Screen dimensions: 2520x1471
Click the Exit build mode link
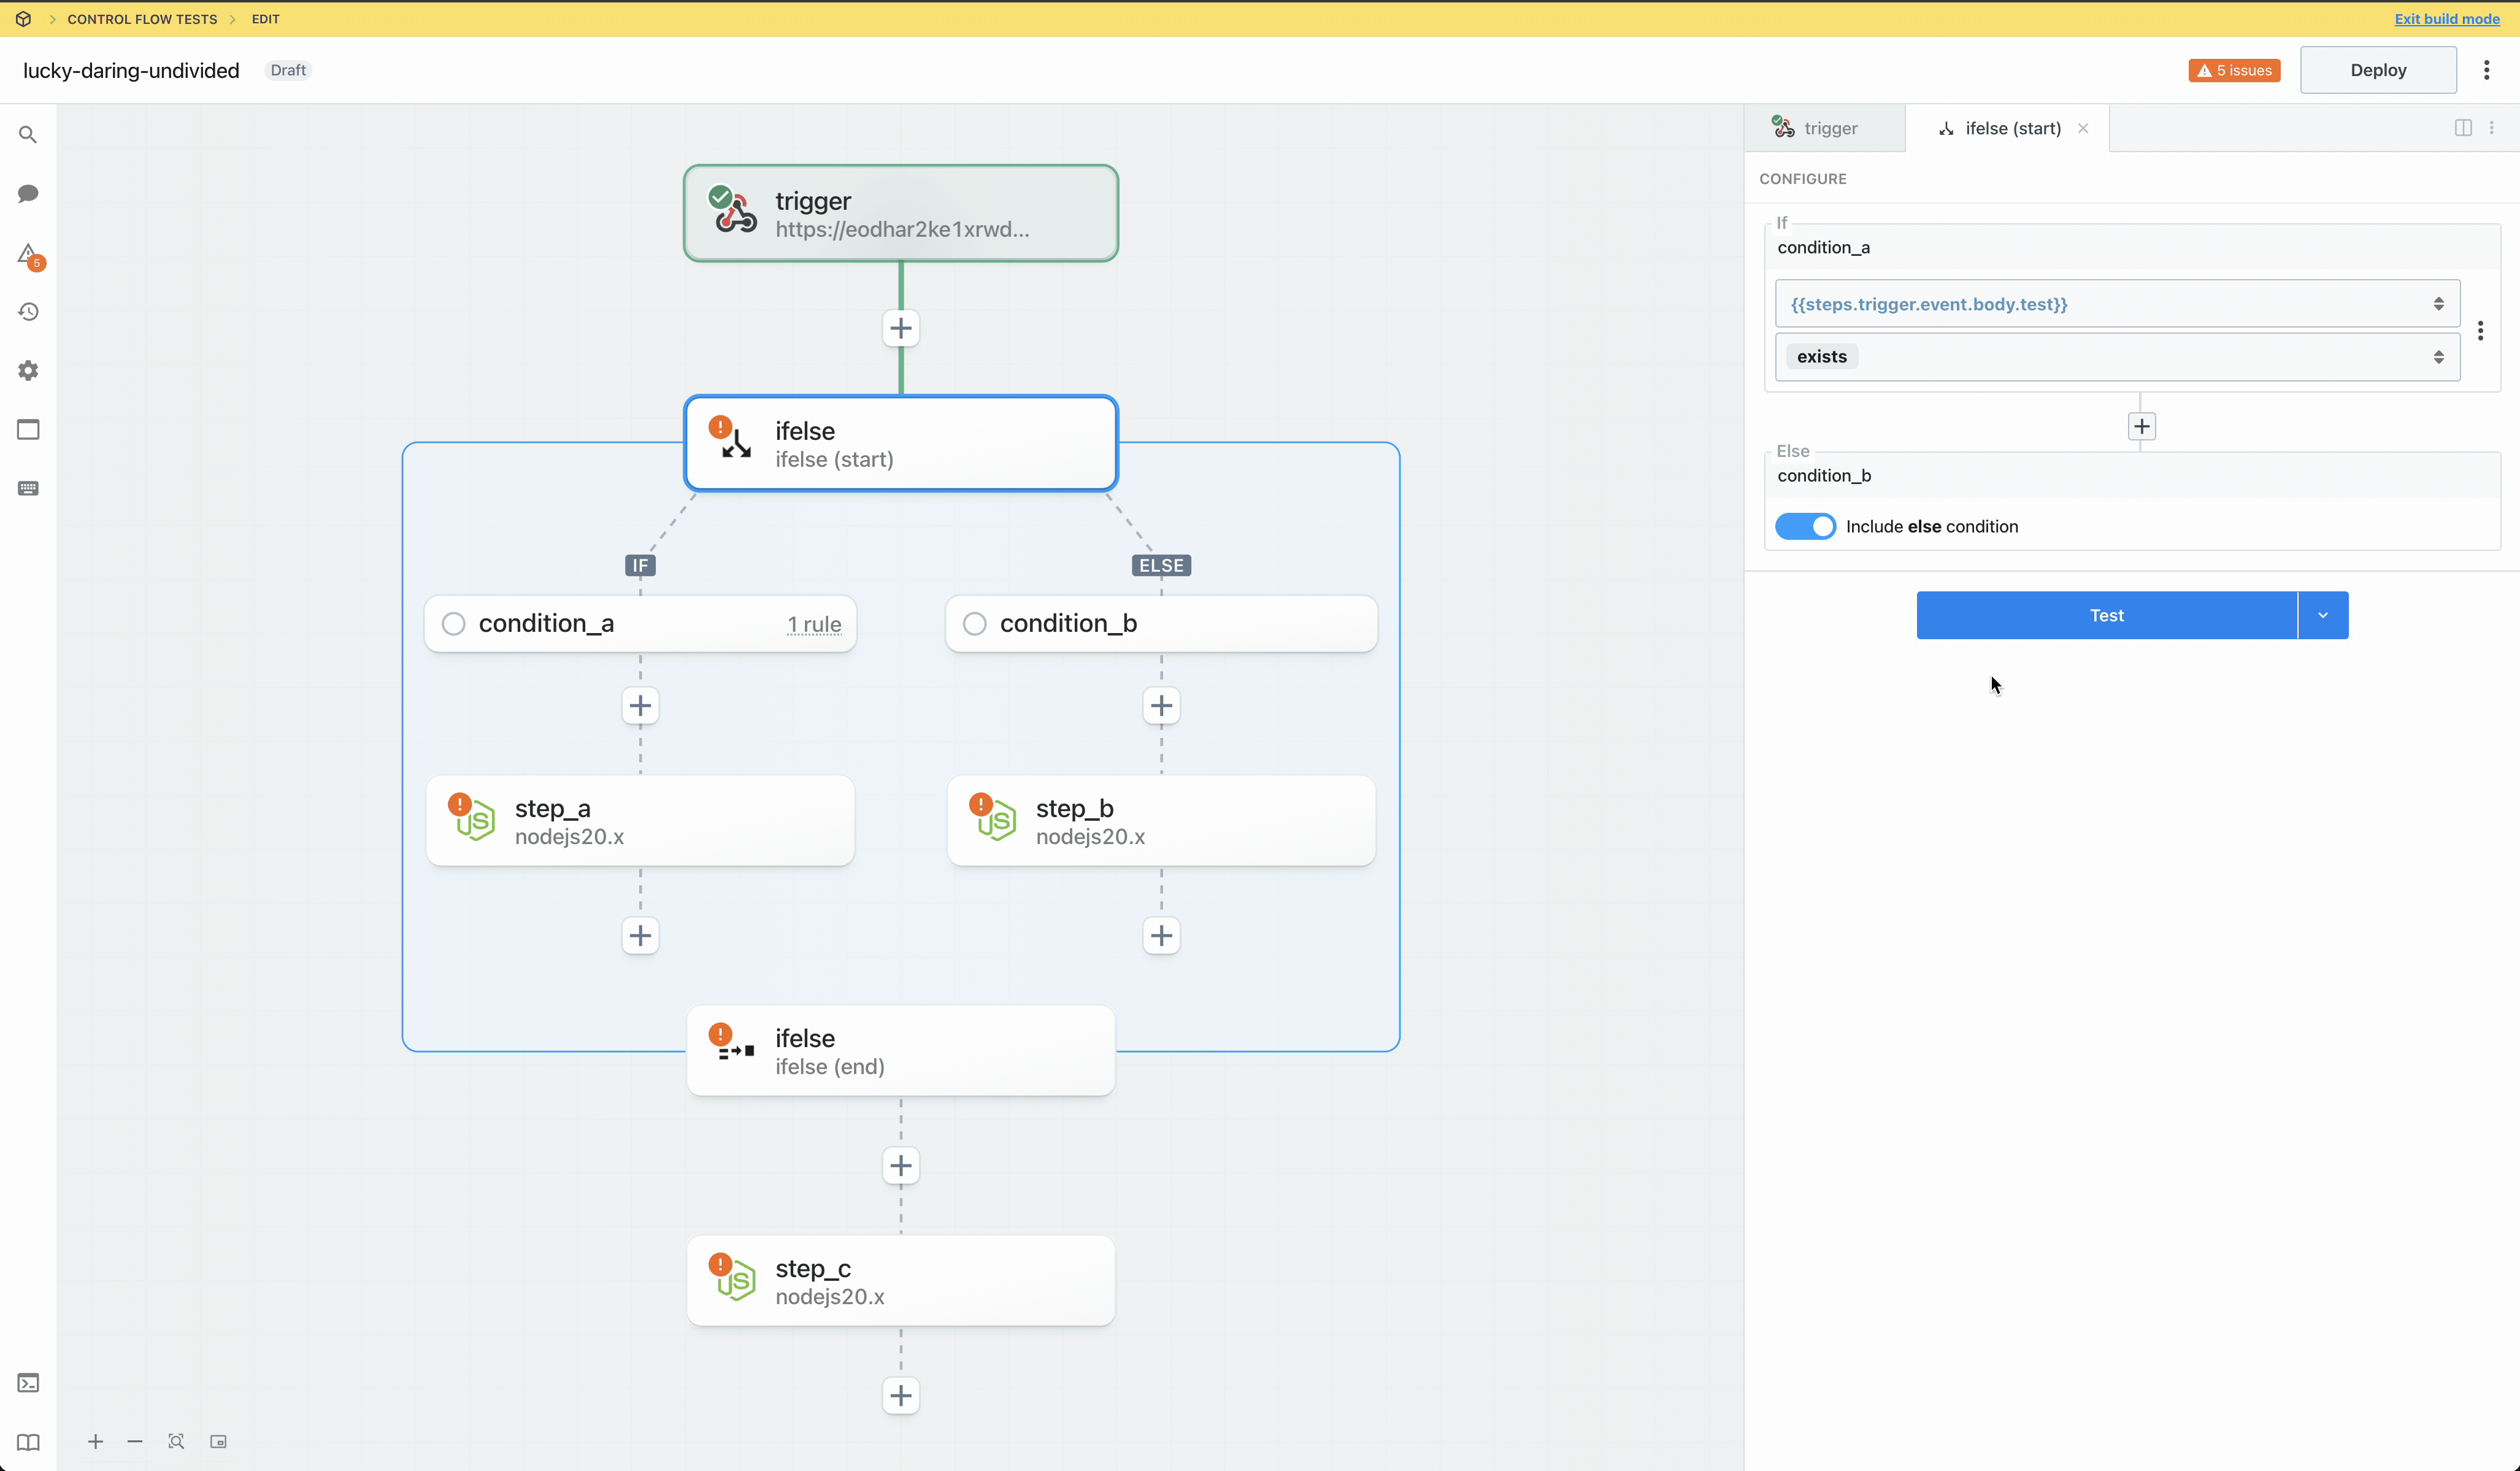[x=2446, y=19]
